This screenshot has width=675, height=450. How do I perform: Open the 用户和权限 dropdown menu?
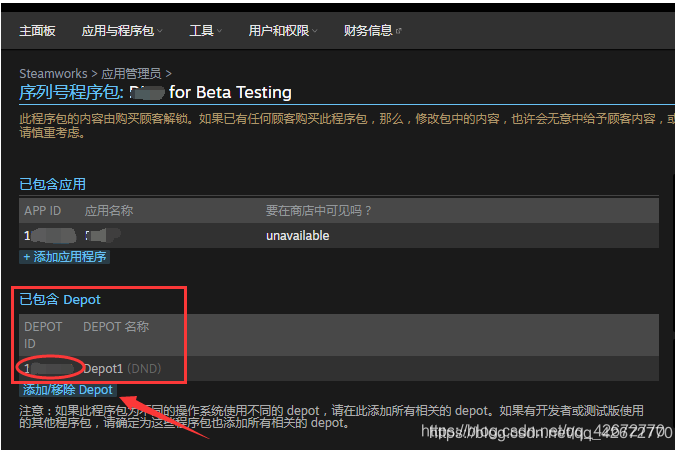click(x=282, y=31)
